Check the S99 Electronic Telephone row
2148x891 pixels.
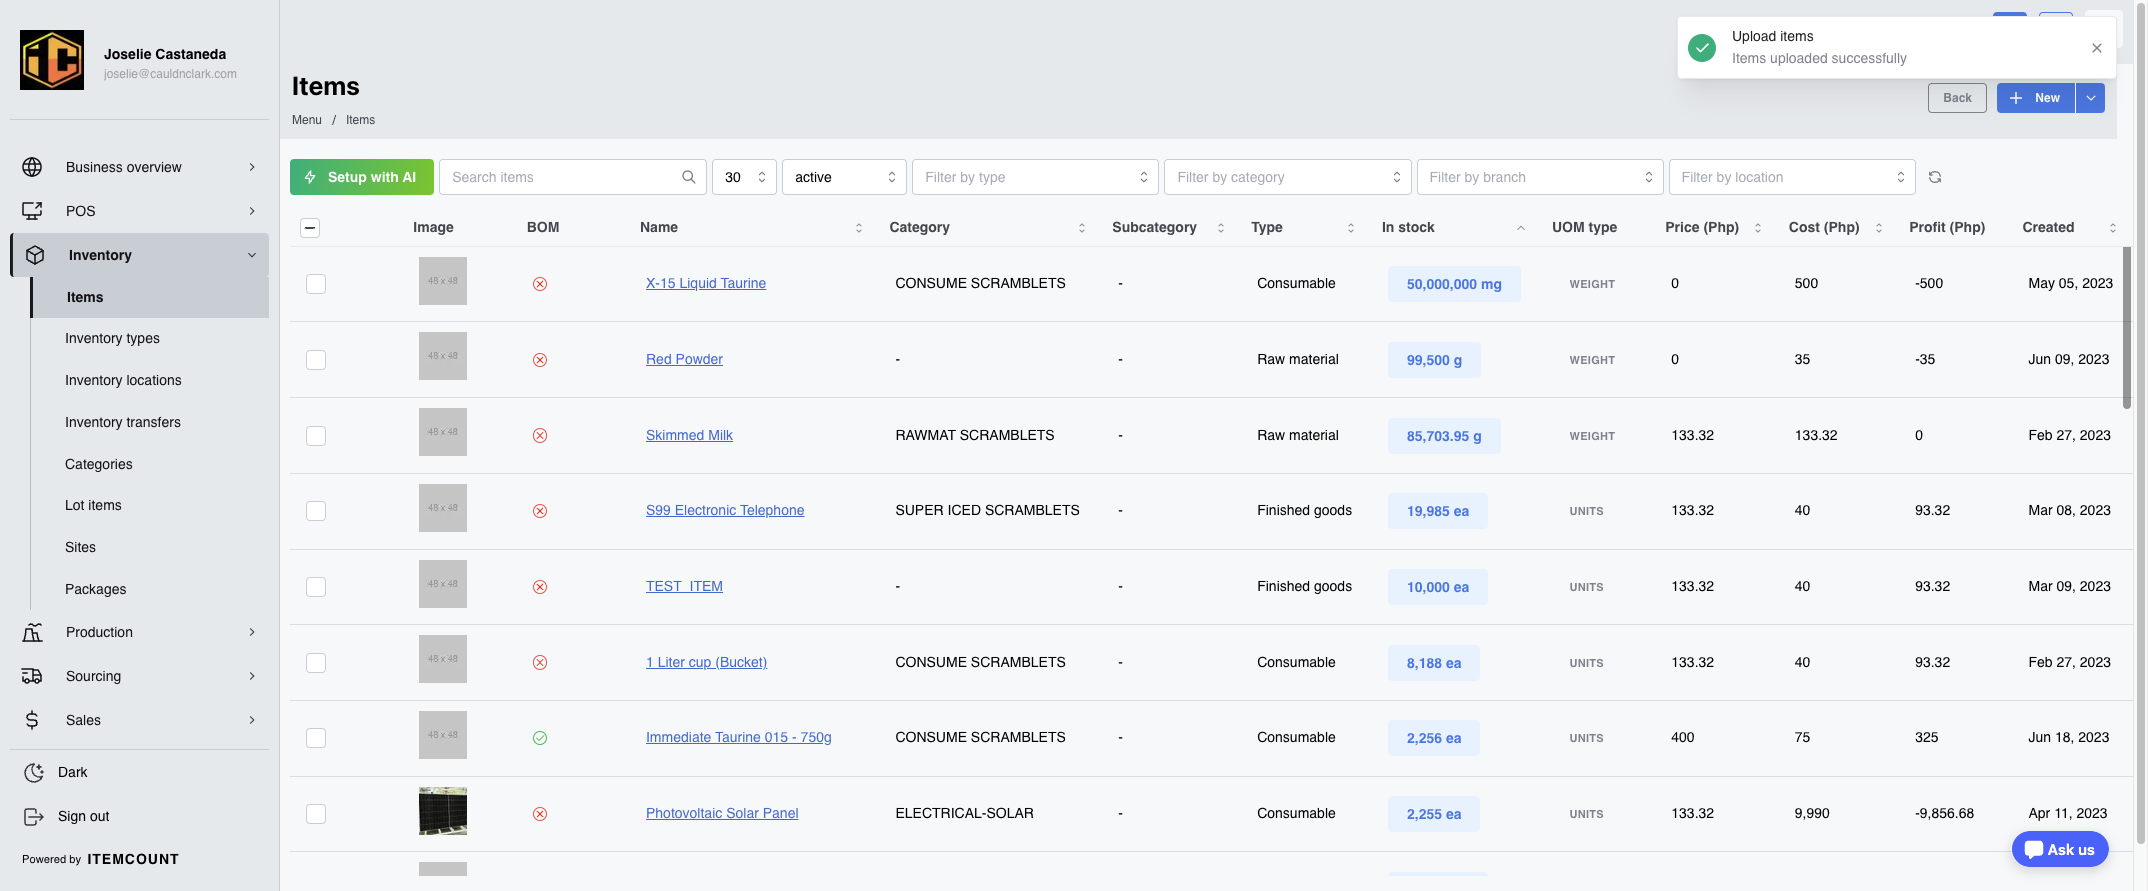(316, 511)
